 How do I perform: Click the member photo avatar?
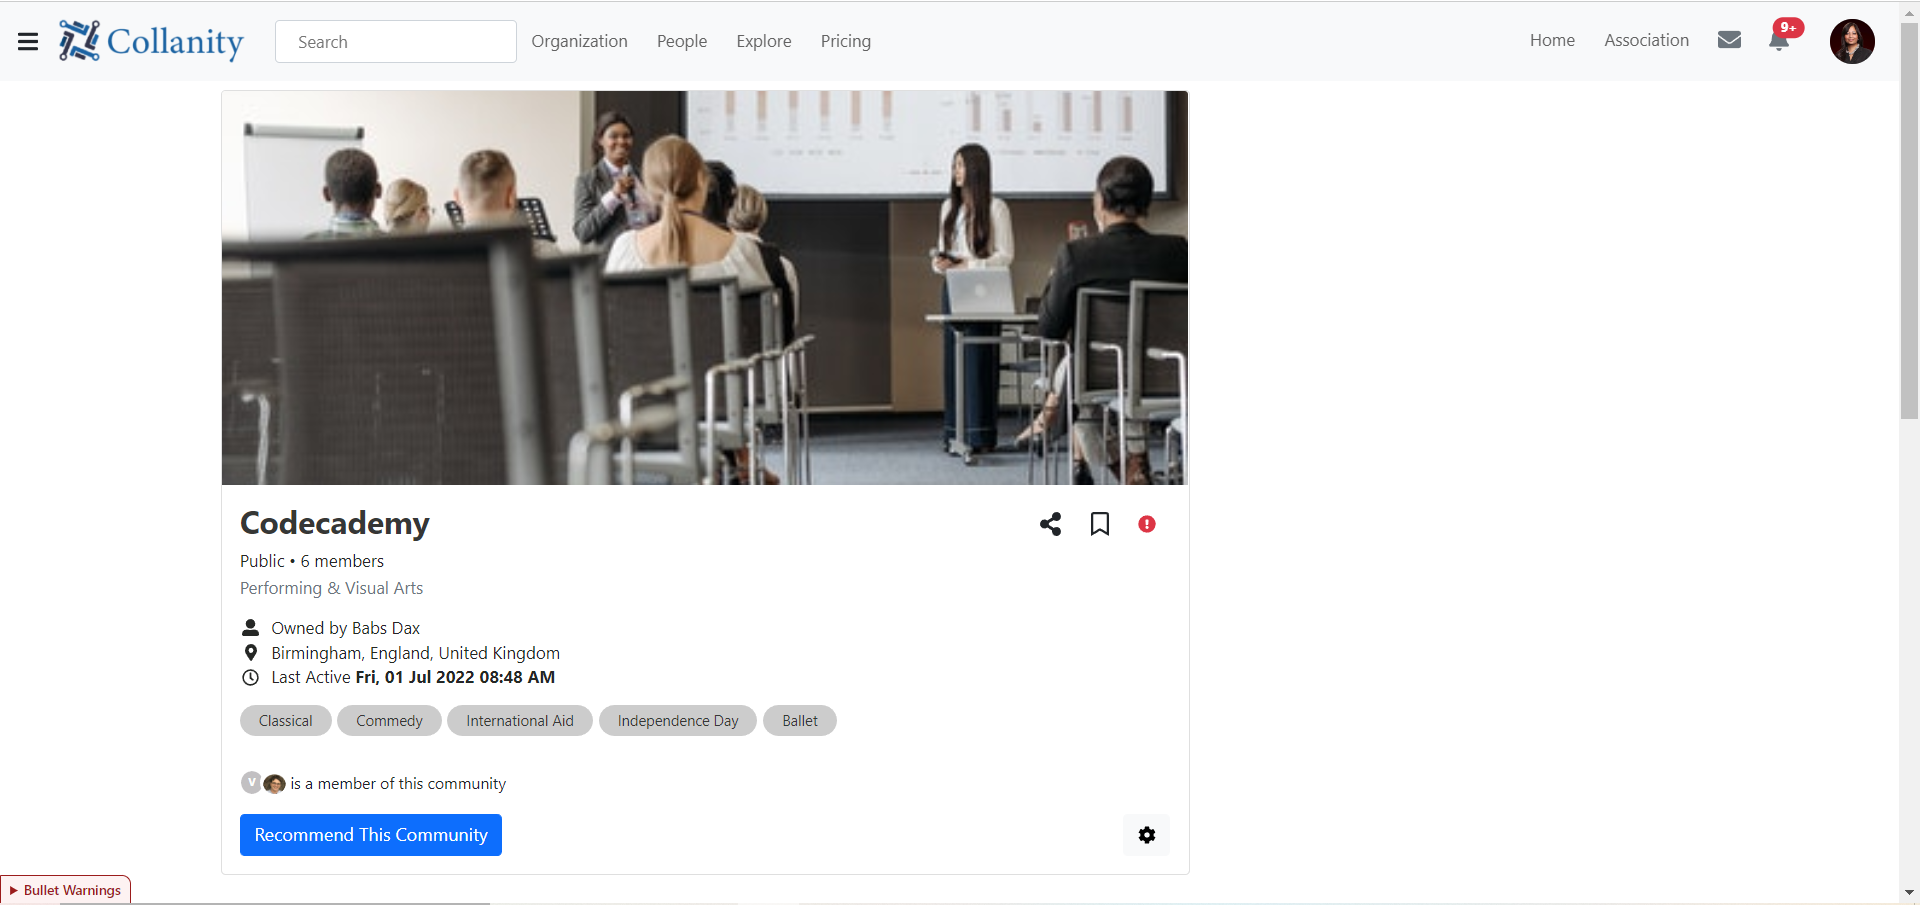click(274, 784)
